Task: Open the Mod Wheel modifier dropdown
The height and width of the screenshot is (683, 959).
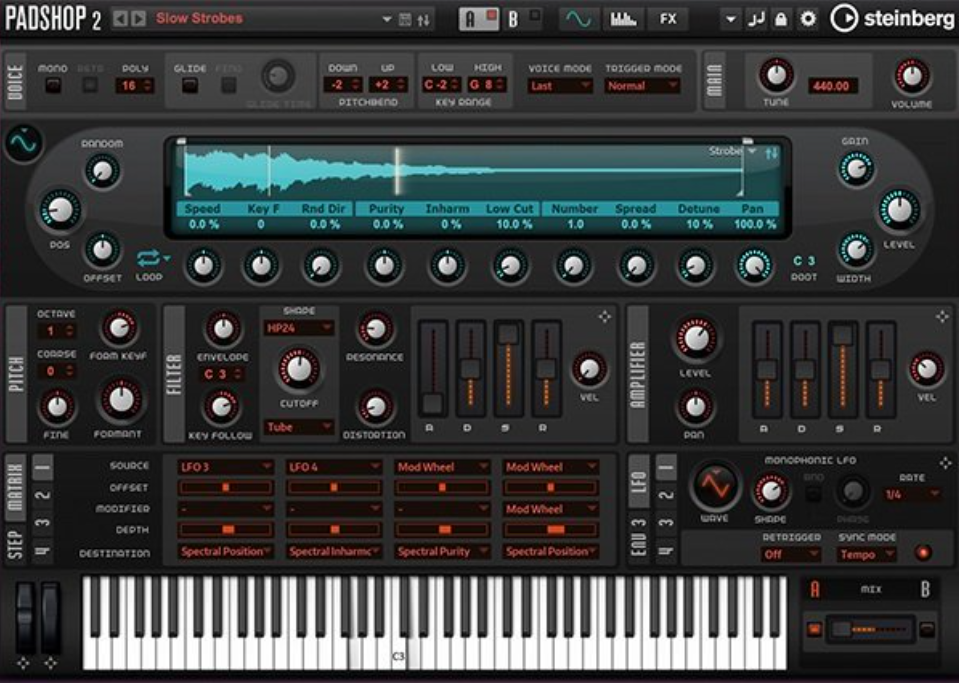Action: (550, 509)
